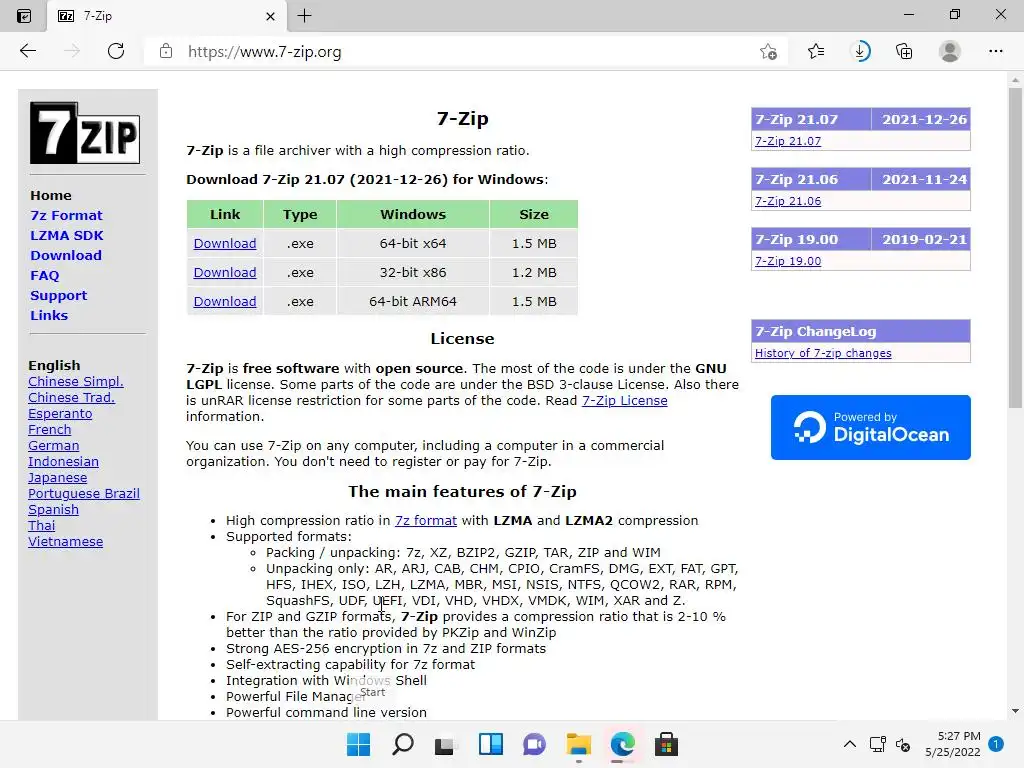Switch language to Japanese
The width and height of the screenshot is (1024, 768).
click(57, 478)
